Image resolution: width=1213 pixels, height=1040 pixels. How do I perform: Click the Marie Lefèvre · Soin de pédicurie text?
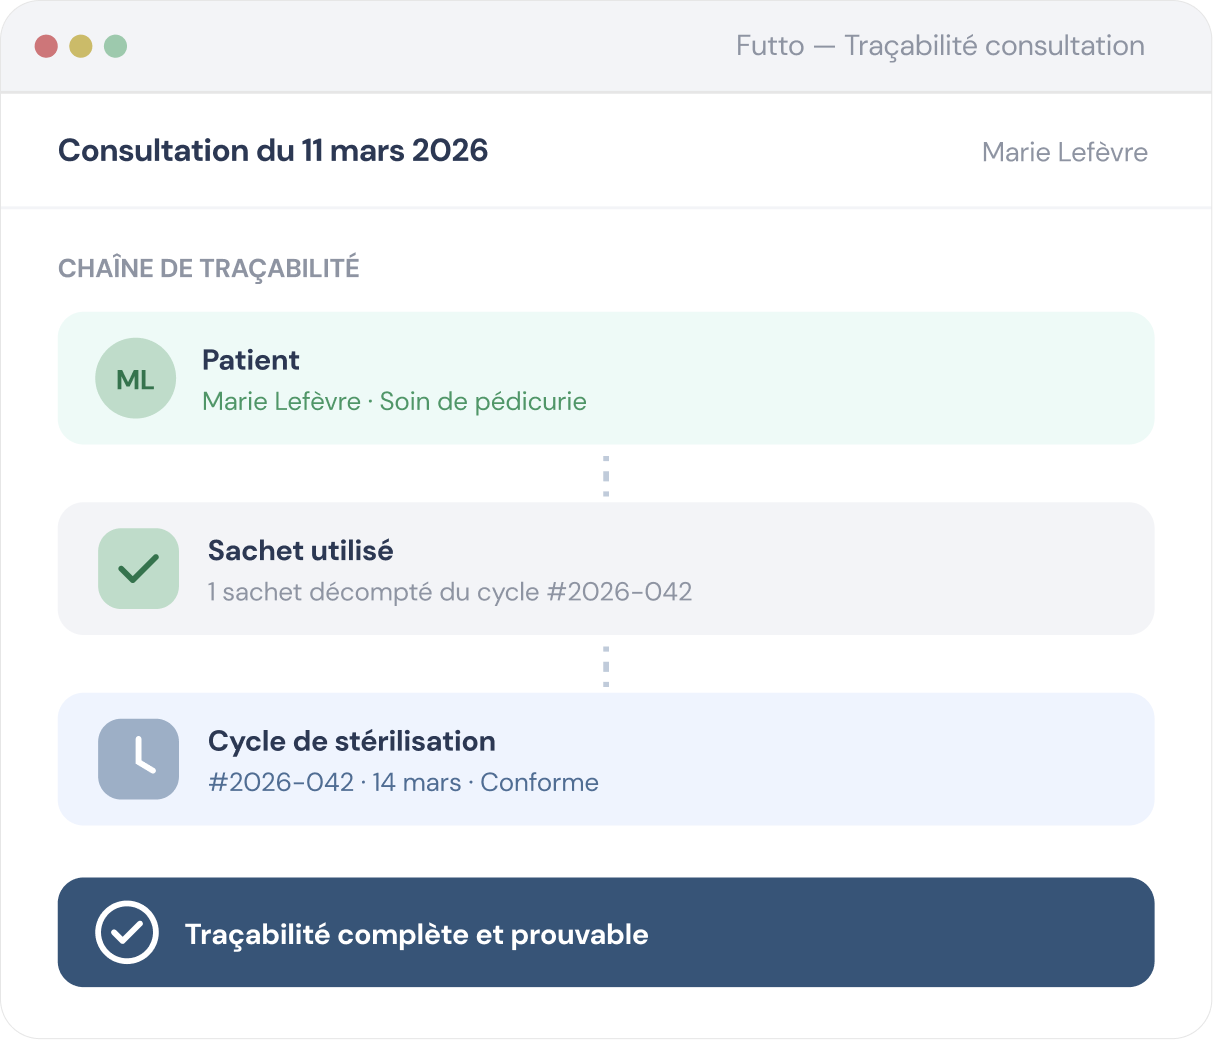pyautogui.click(x=394, y=401)
